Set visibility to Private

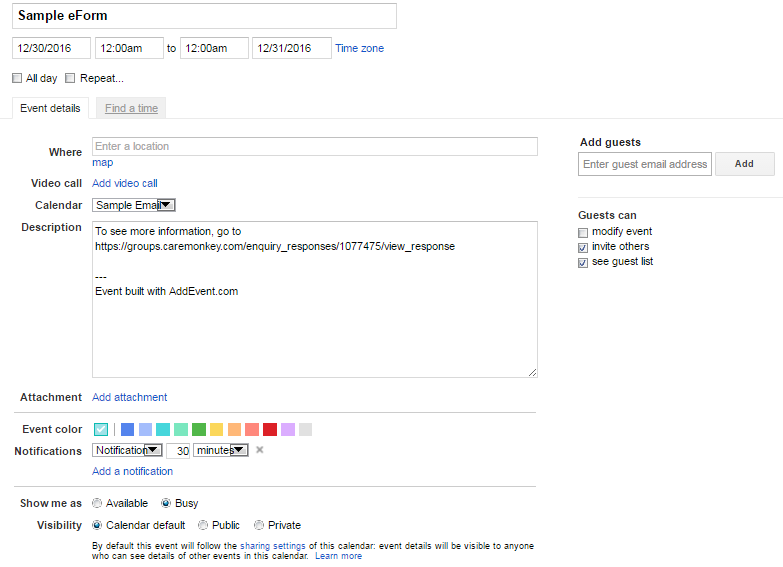259,525
